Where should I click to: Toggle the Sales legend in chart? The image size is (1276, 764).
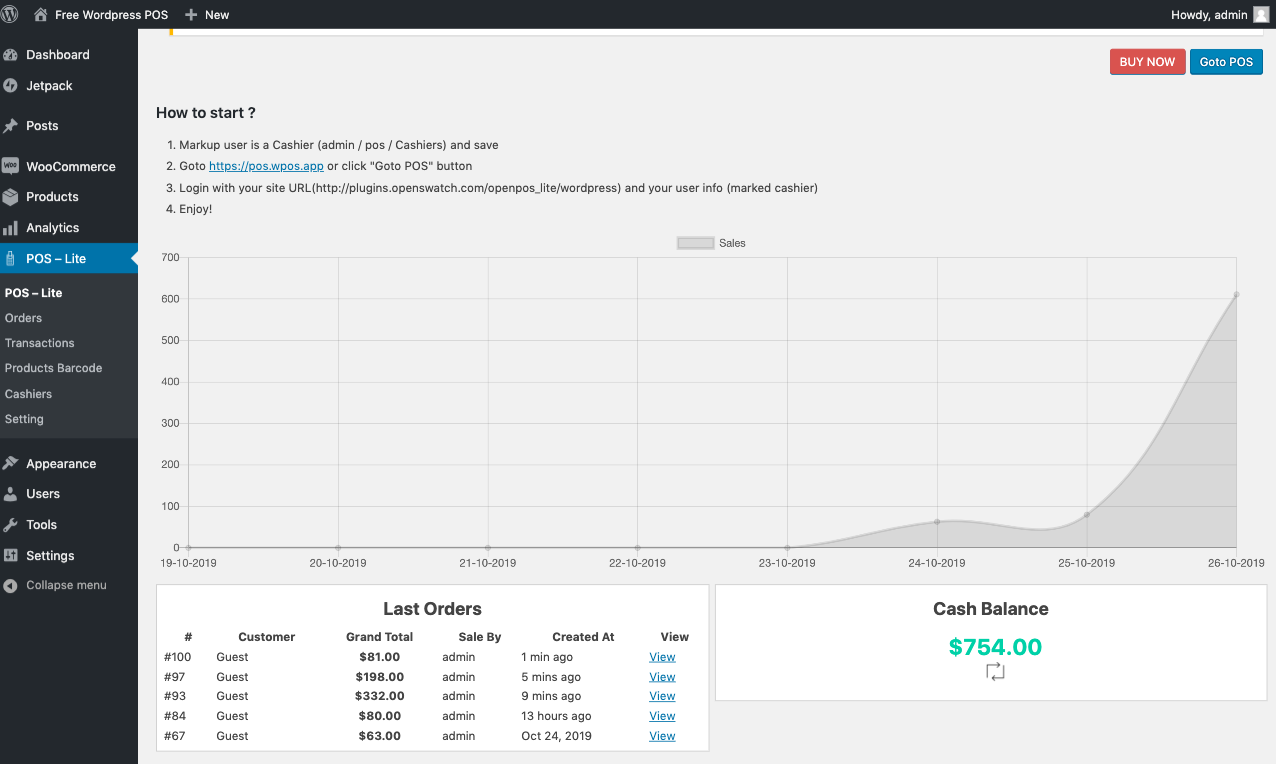click(696, 243)
